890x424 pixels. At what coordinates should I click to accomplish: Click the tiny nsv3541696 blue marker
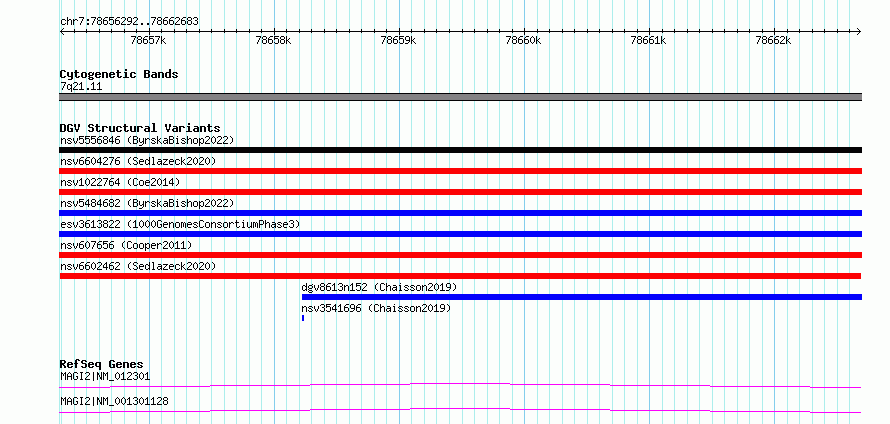coord(303,318)
